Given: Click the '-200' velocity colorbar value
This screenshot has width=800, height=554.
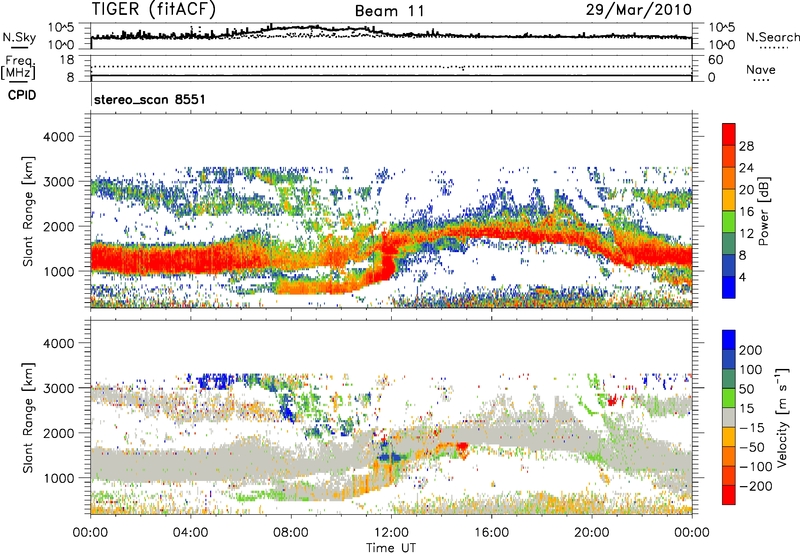Looking at the screenshot, I should pyautogui.click(x=754, y=486).
